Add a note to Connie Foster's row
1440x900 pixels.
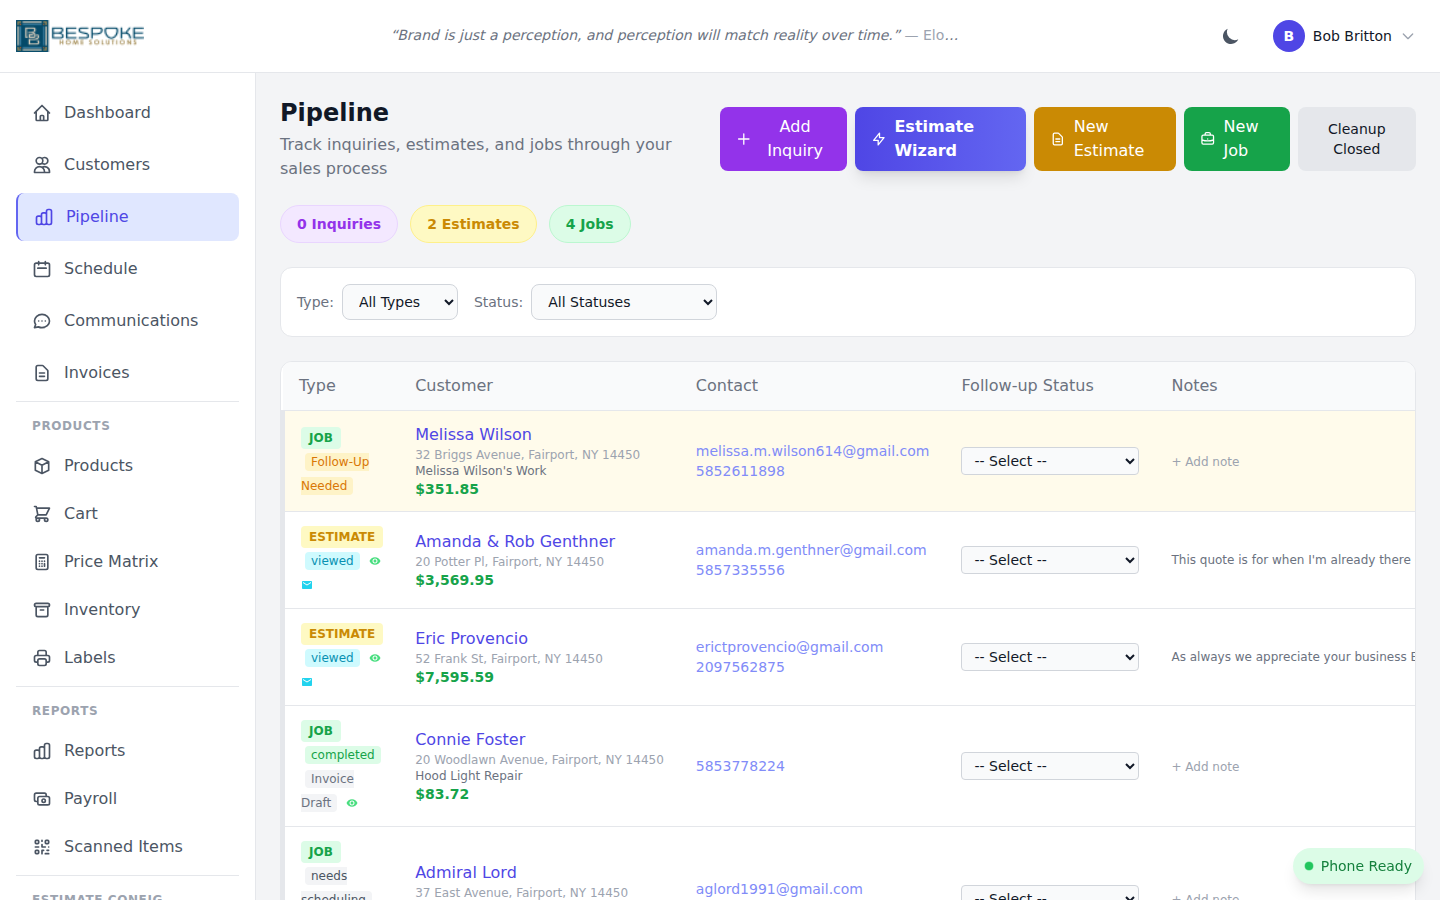pyautogui.click(x=1205, y=766)
